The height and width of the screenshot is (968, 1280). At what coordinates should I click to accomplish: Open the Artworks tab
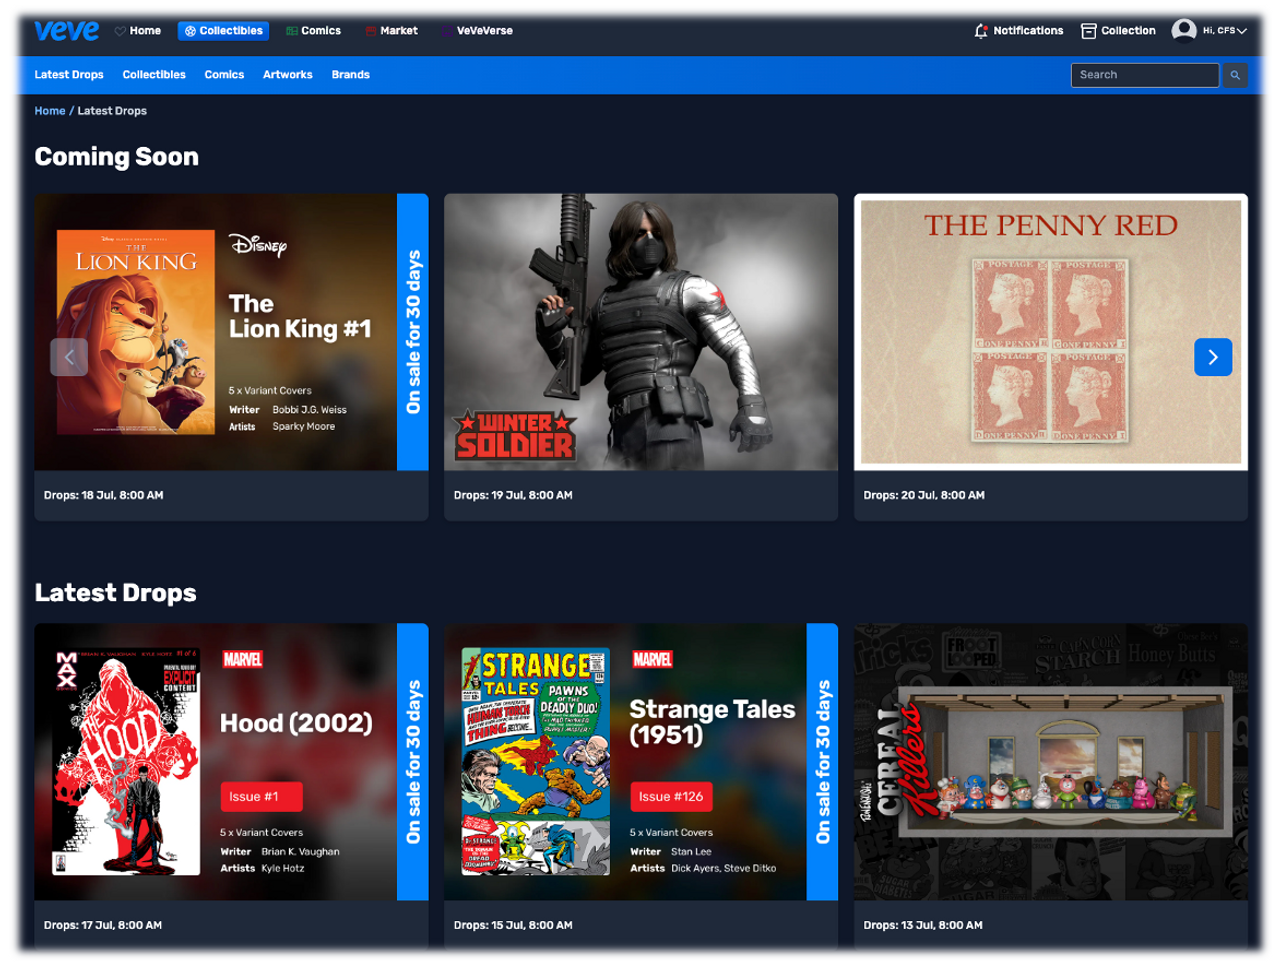(x=288, y=75)
